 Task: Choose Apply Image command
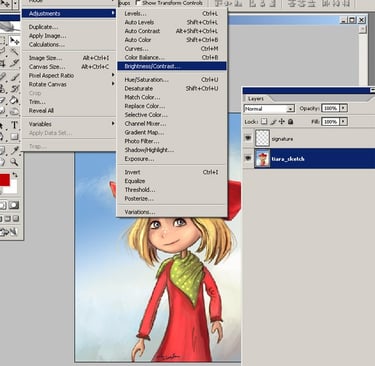tap(69, 36)
